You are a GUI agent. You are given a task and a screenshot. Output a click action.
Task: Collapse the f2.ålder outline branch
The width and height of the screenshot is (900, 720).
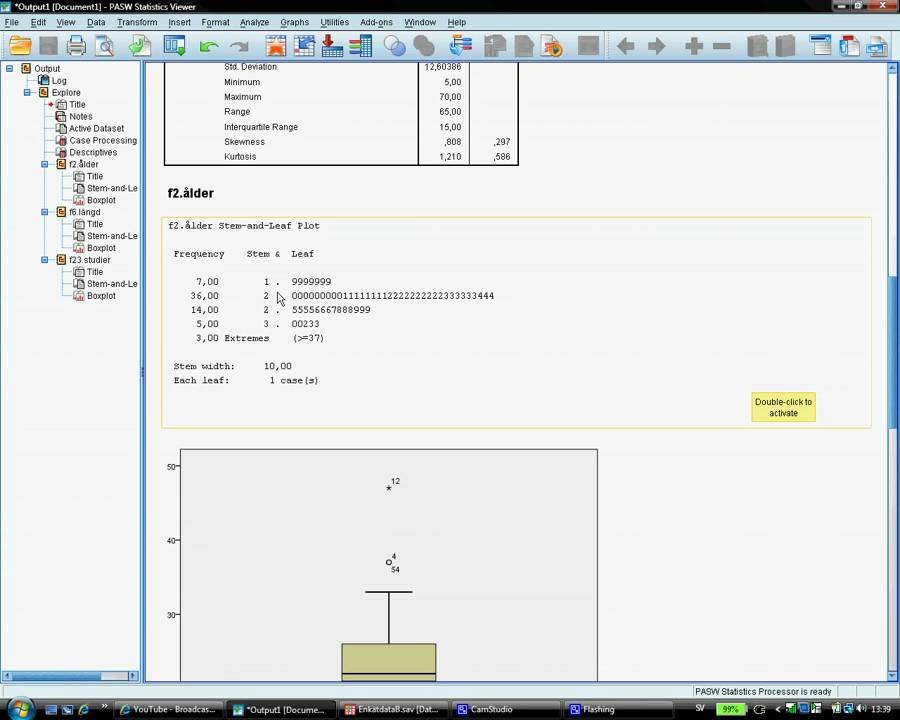(44, 164)
